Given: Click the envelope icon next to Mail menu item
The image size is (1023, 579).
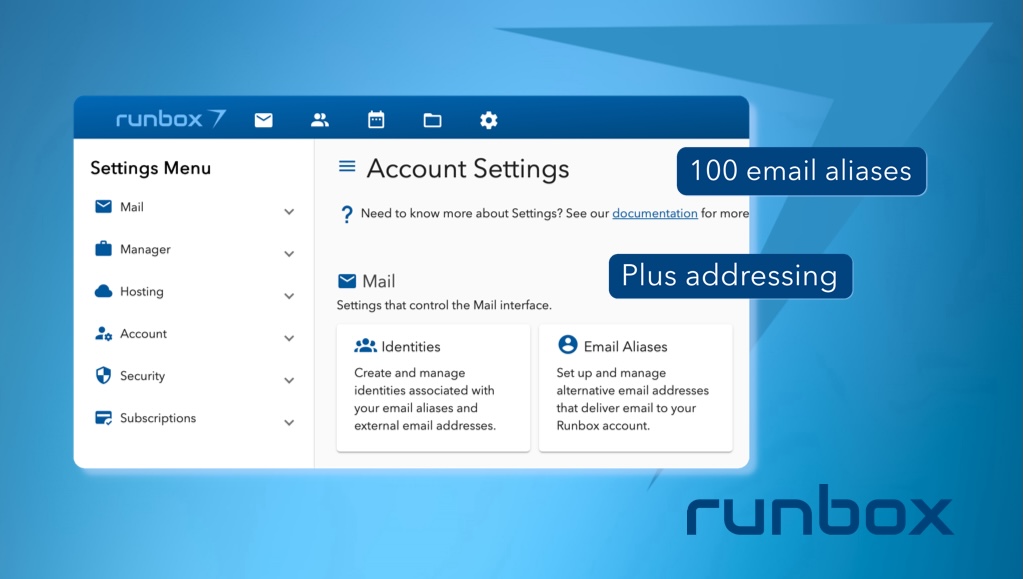Looking at the screenshot, I should coord(104,206).
